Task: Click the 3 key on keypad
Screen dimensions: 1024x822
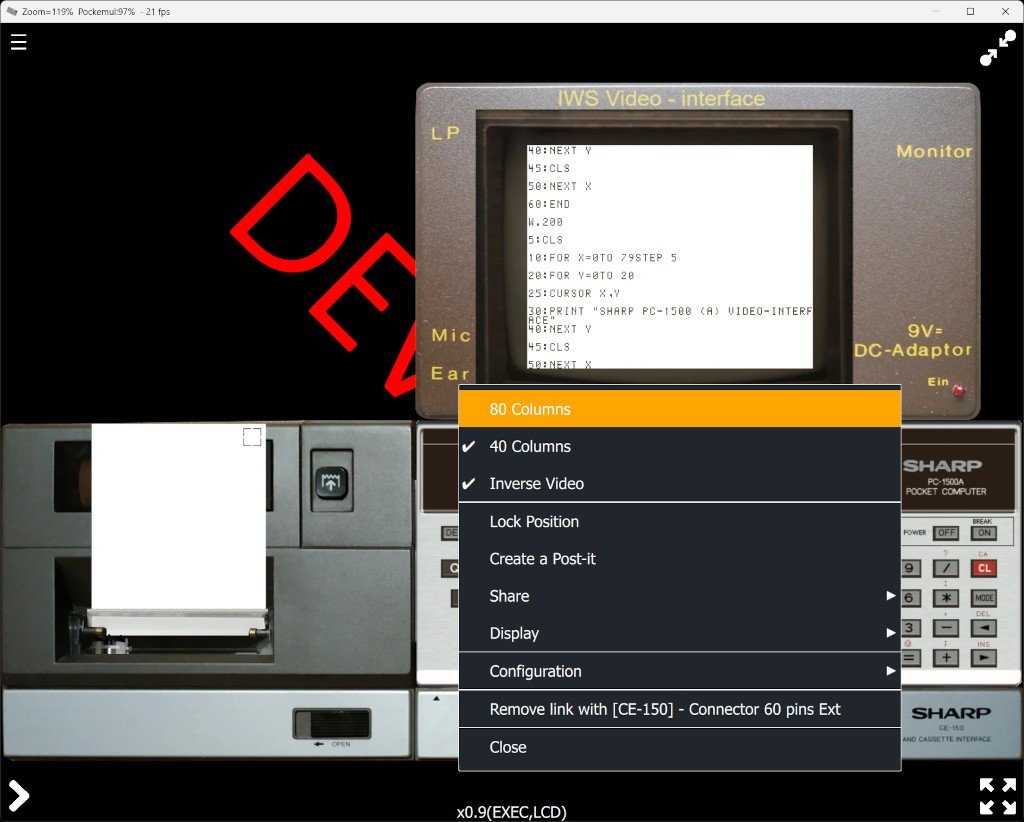Action: 911,628
